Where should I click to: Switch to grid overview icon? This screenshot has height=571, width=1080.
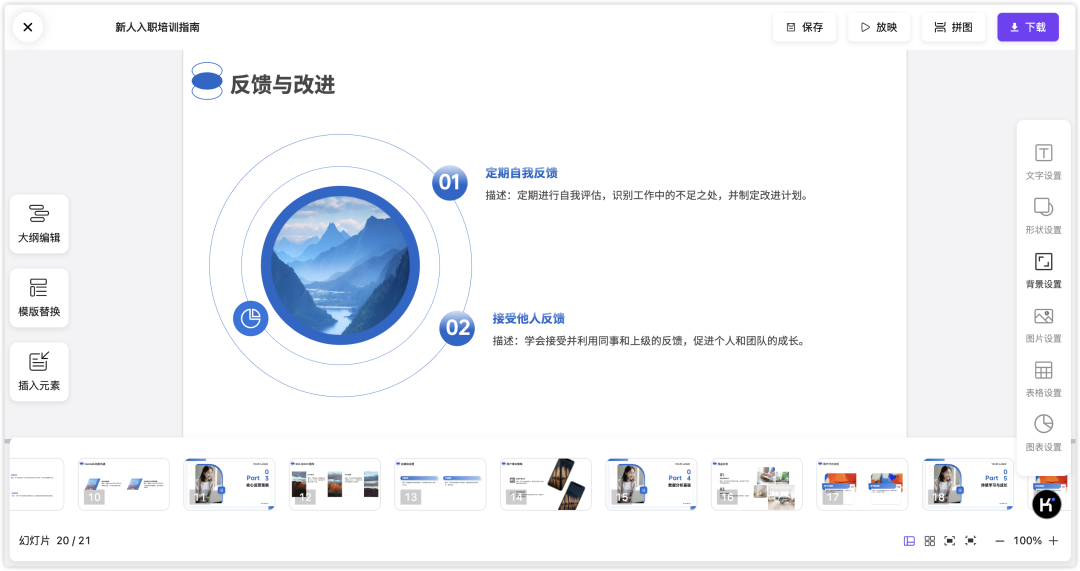(929, 541)
